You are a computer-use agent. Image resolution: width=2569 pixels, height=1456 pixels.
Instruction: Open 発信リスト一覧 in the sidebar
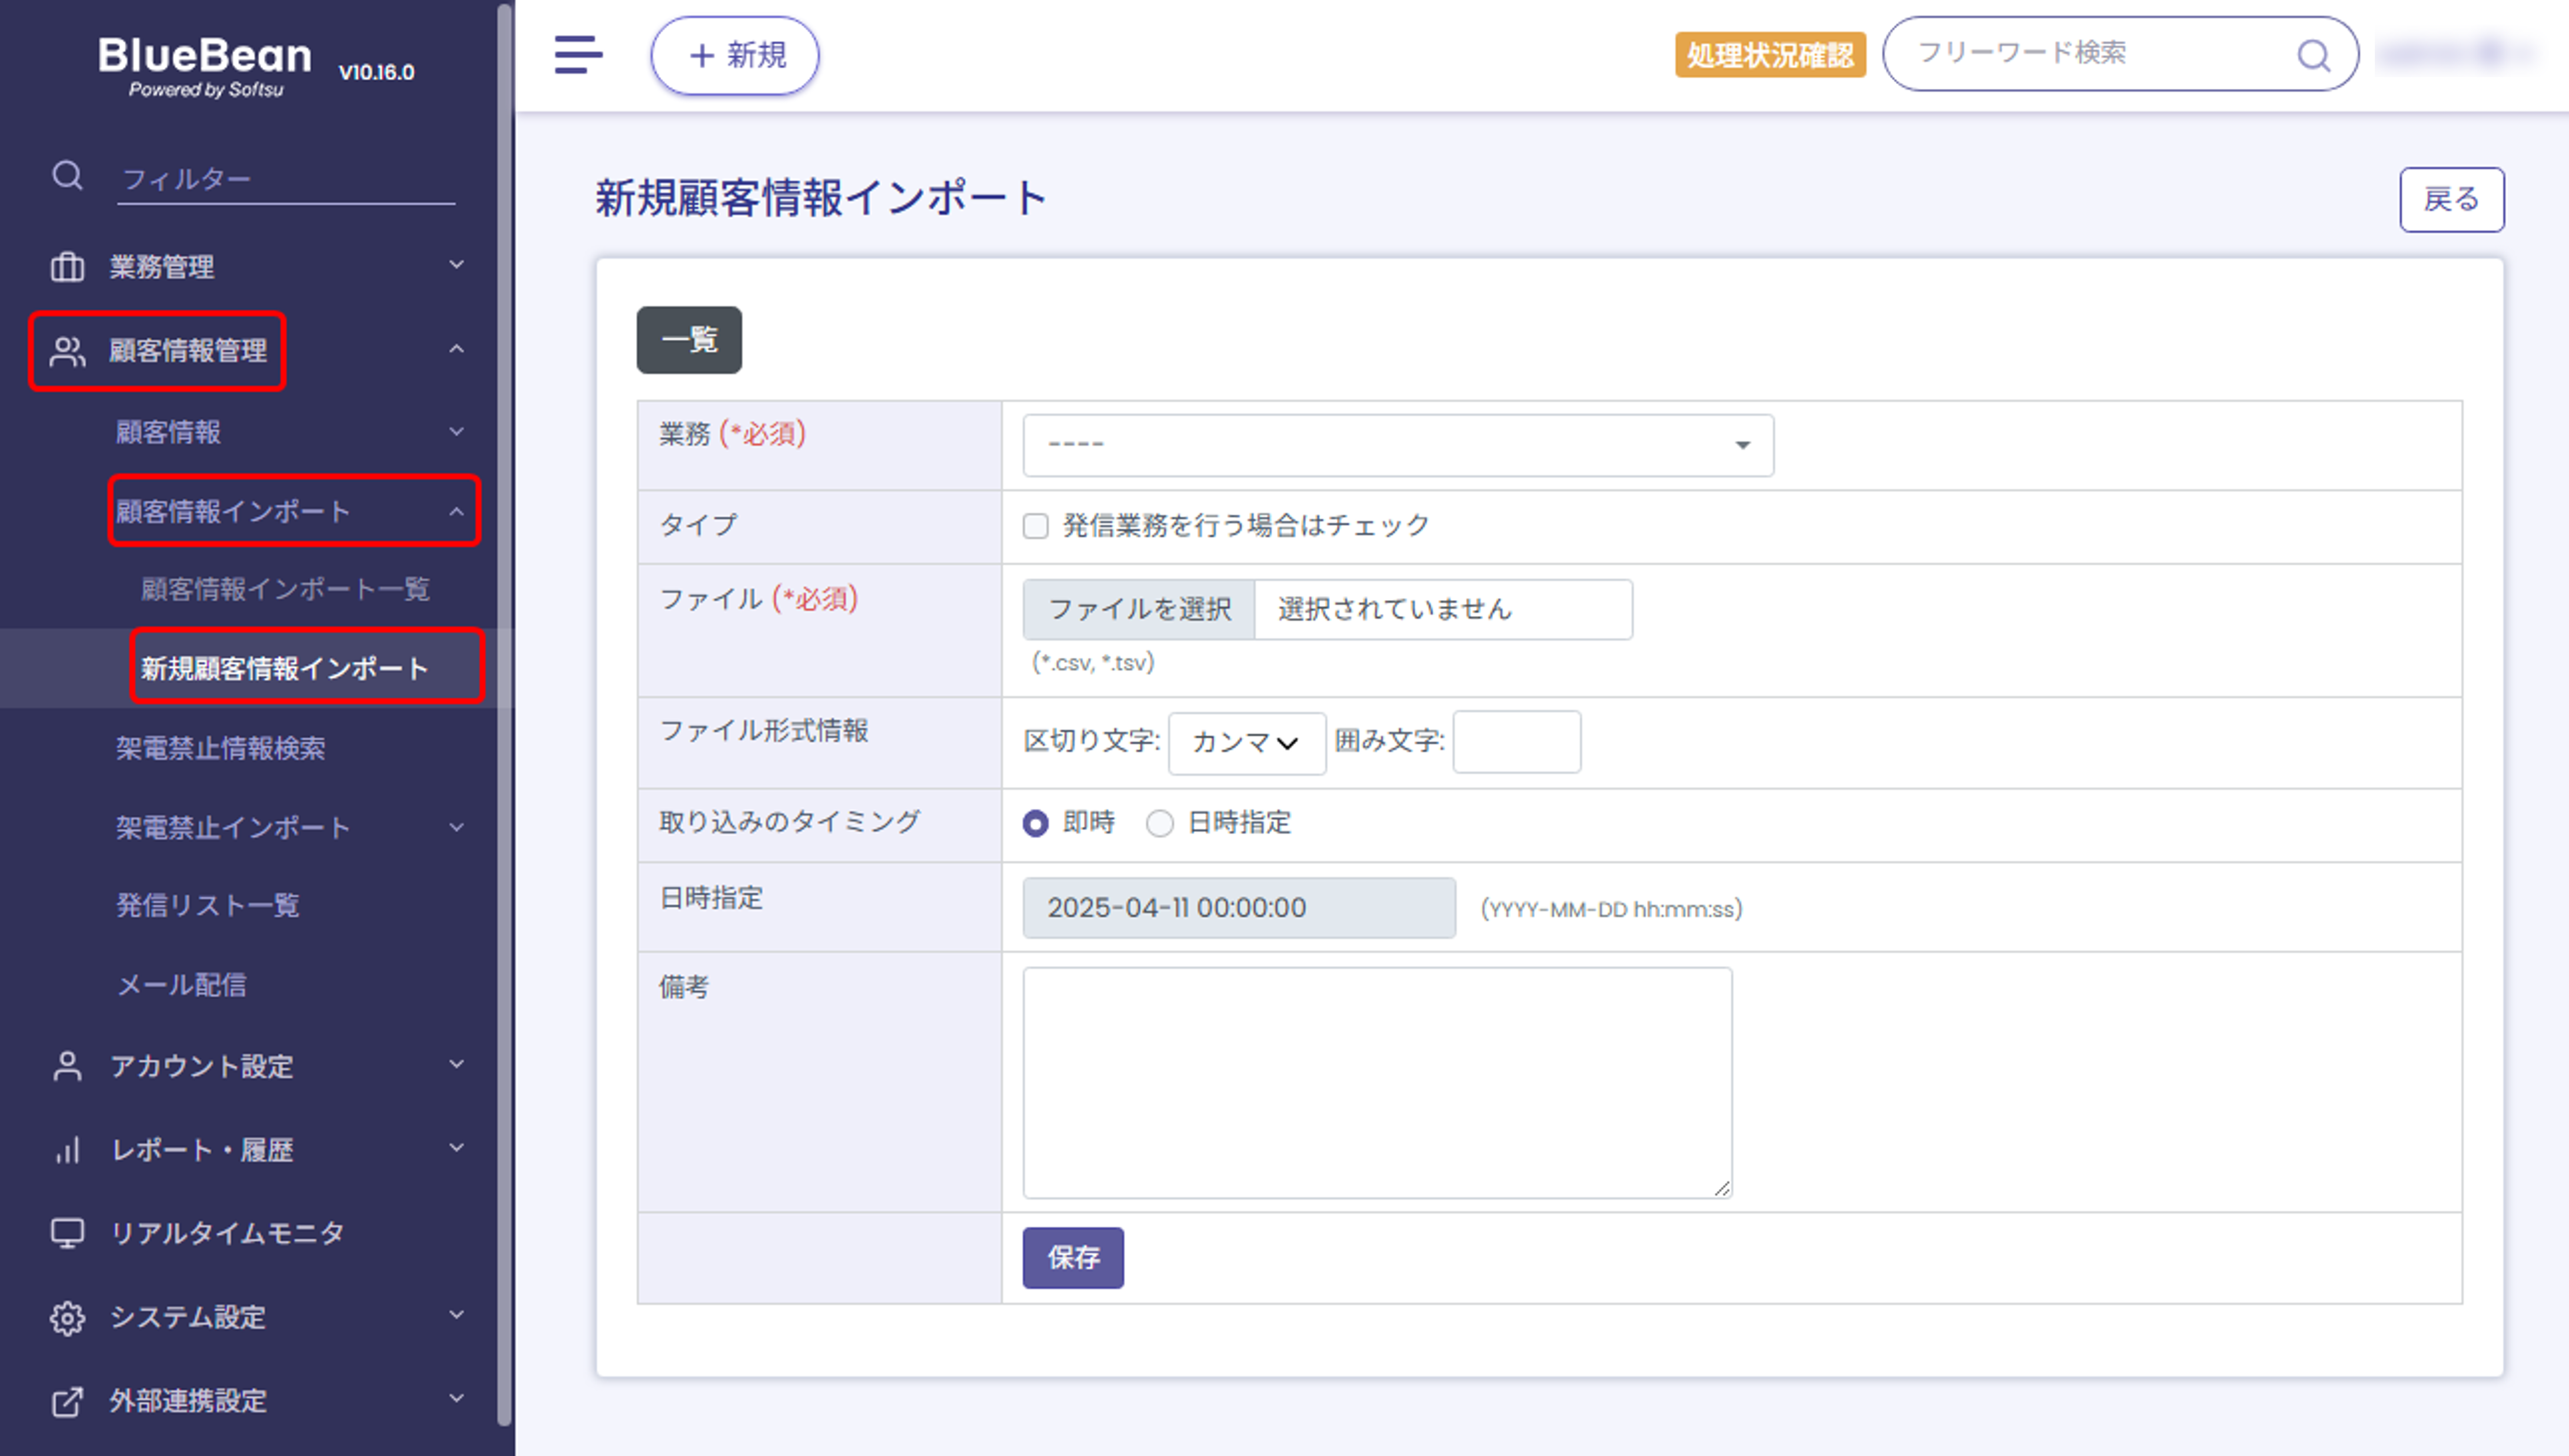pyautogui.click(x=207, y=905)
